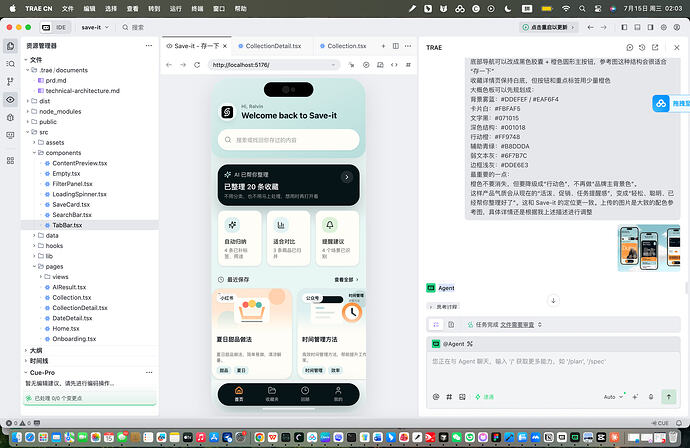
Task: Open a new editor tab with plus icon
Action: tap(383, 46)
